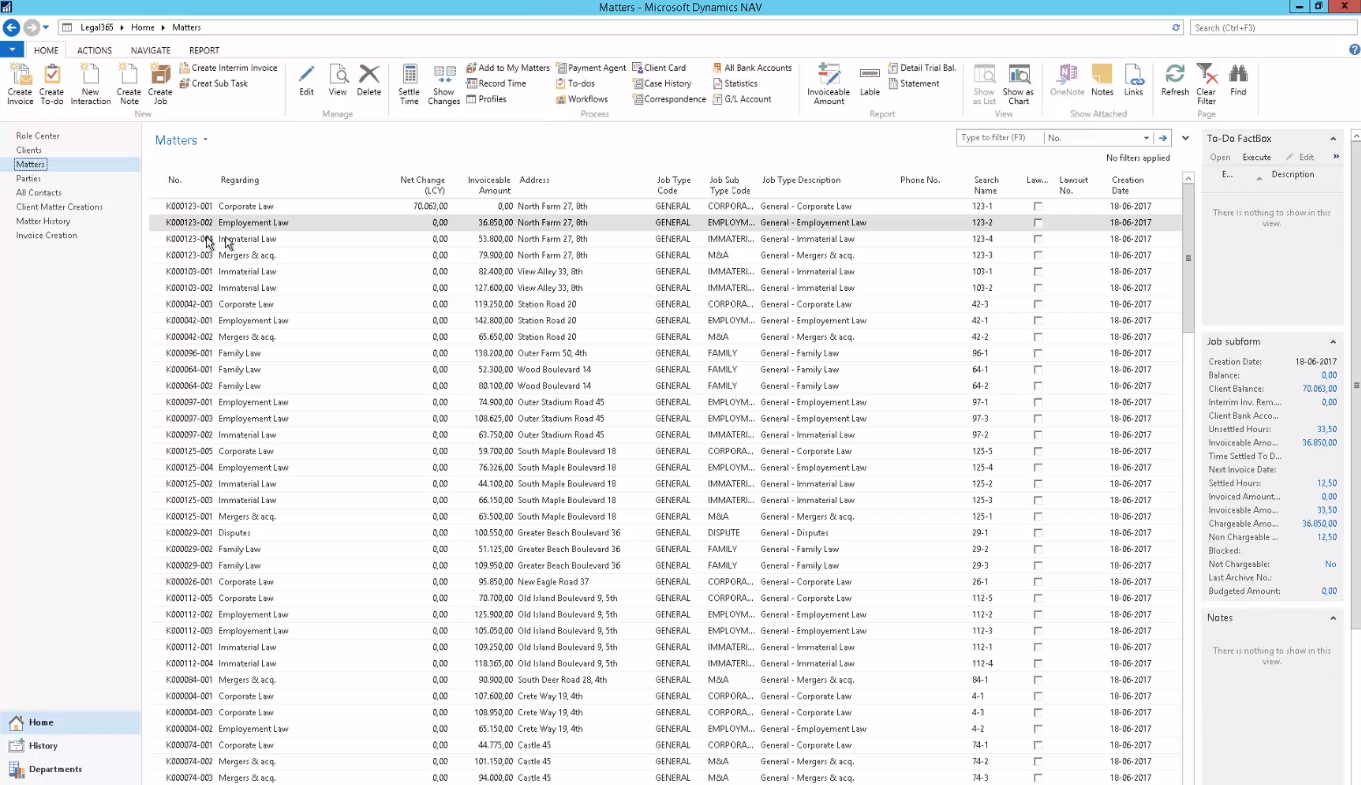This screenshot has width=1361, height=785.
Task: Tick the Lawsuit checkbox for K000123-001
Action: pos(1038,206)
